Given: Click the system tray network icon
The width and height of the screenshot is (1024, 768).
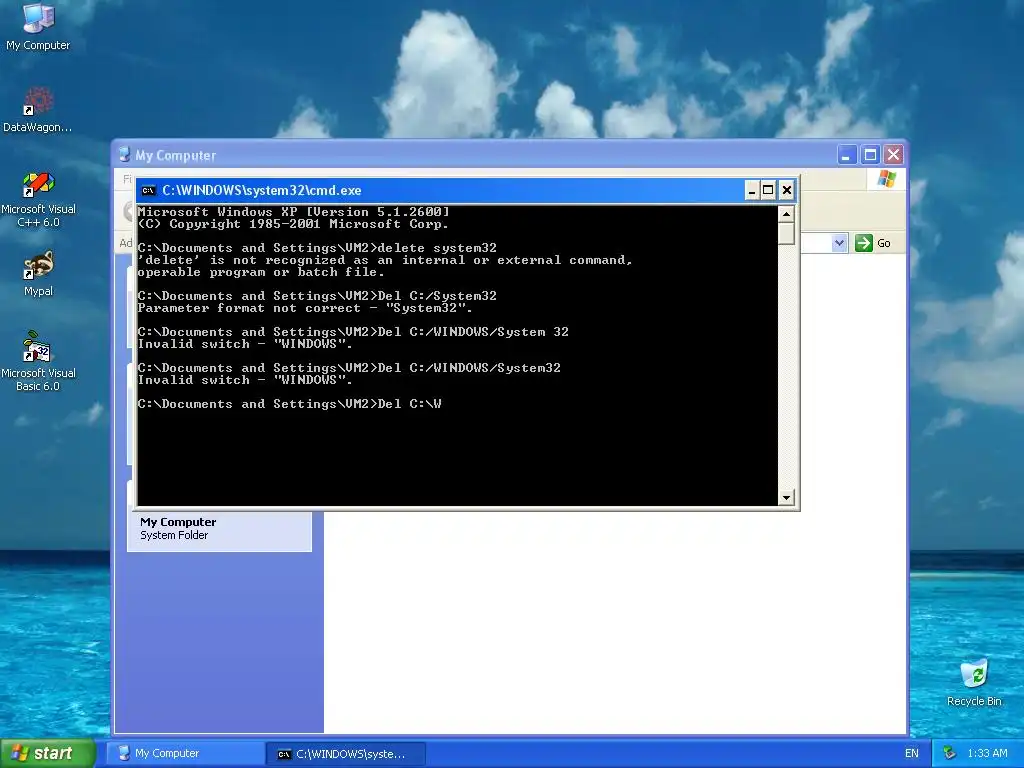Looking at the screenshot, I should tap(950, 753).
